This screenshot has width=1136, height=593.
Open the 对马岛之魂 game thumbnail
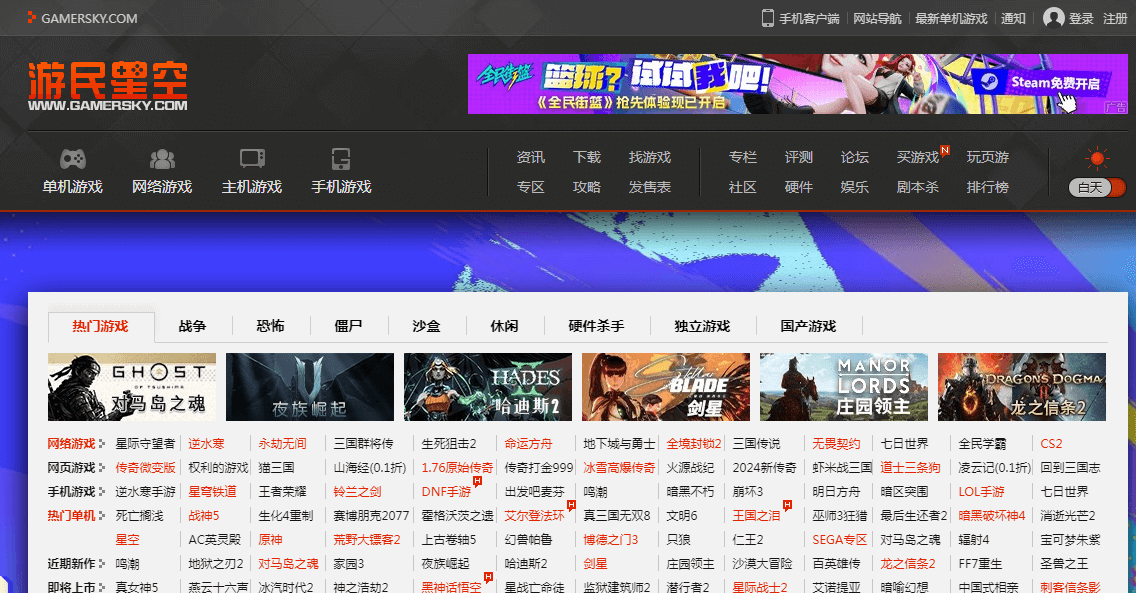point(132,387)
